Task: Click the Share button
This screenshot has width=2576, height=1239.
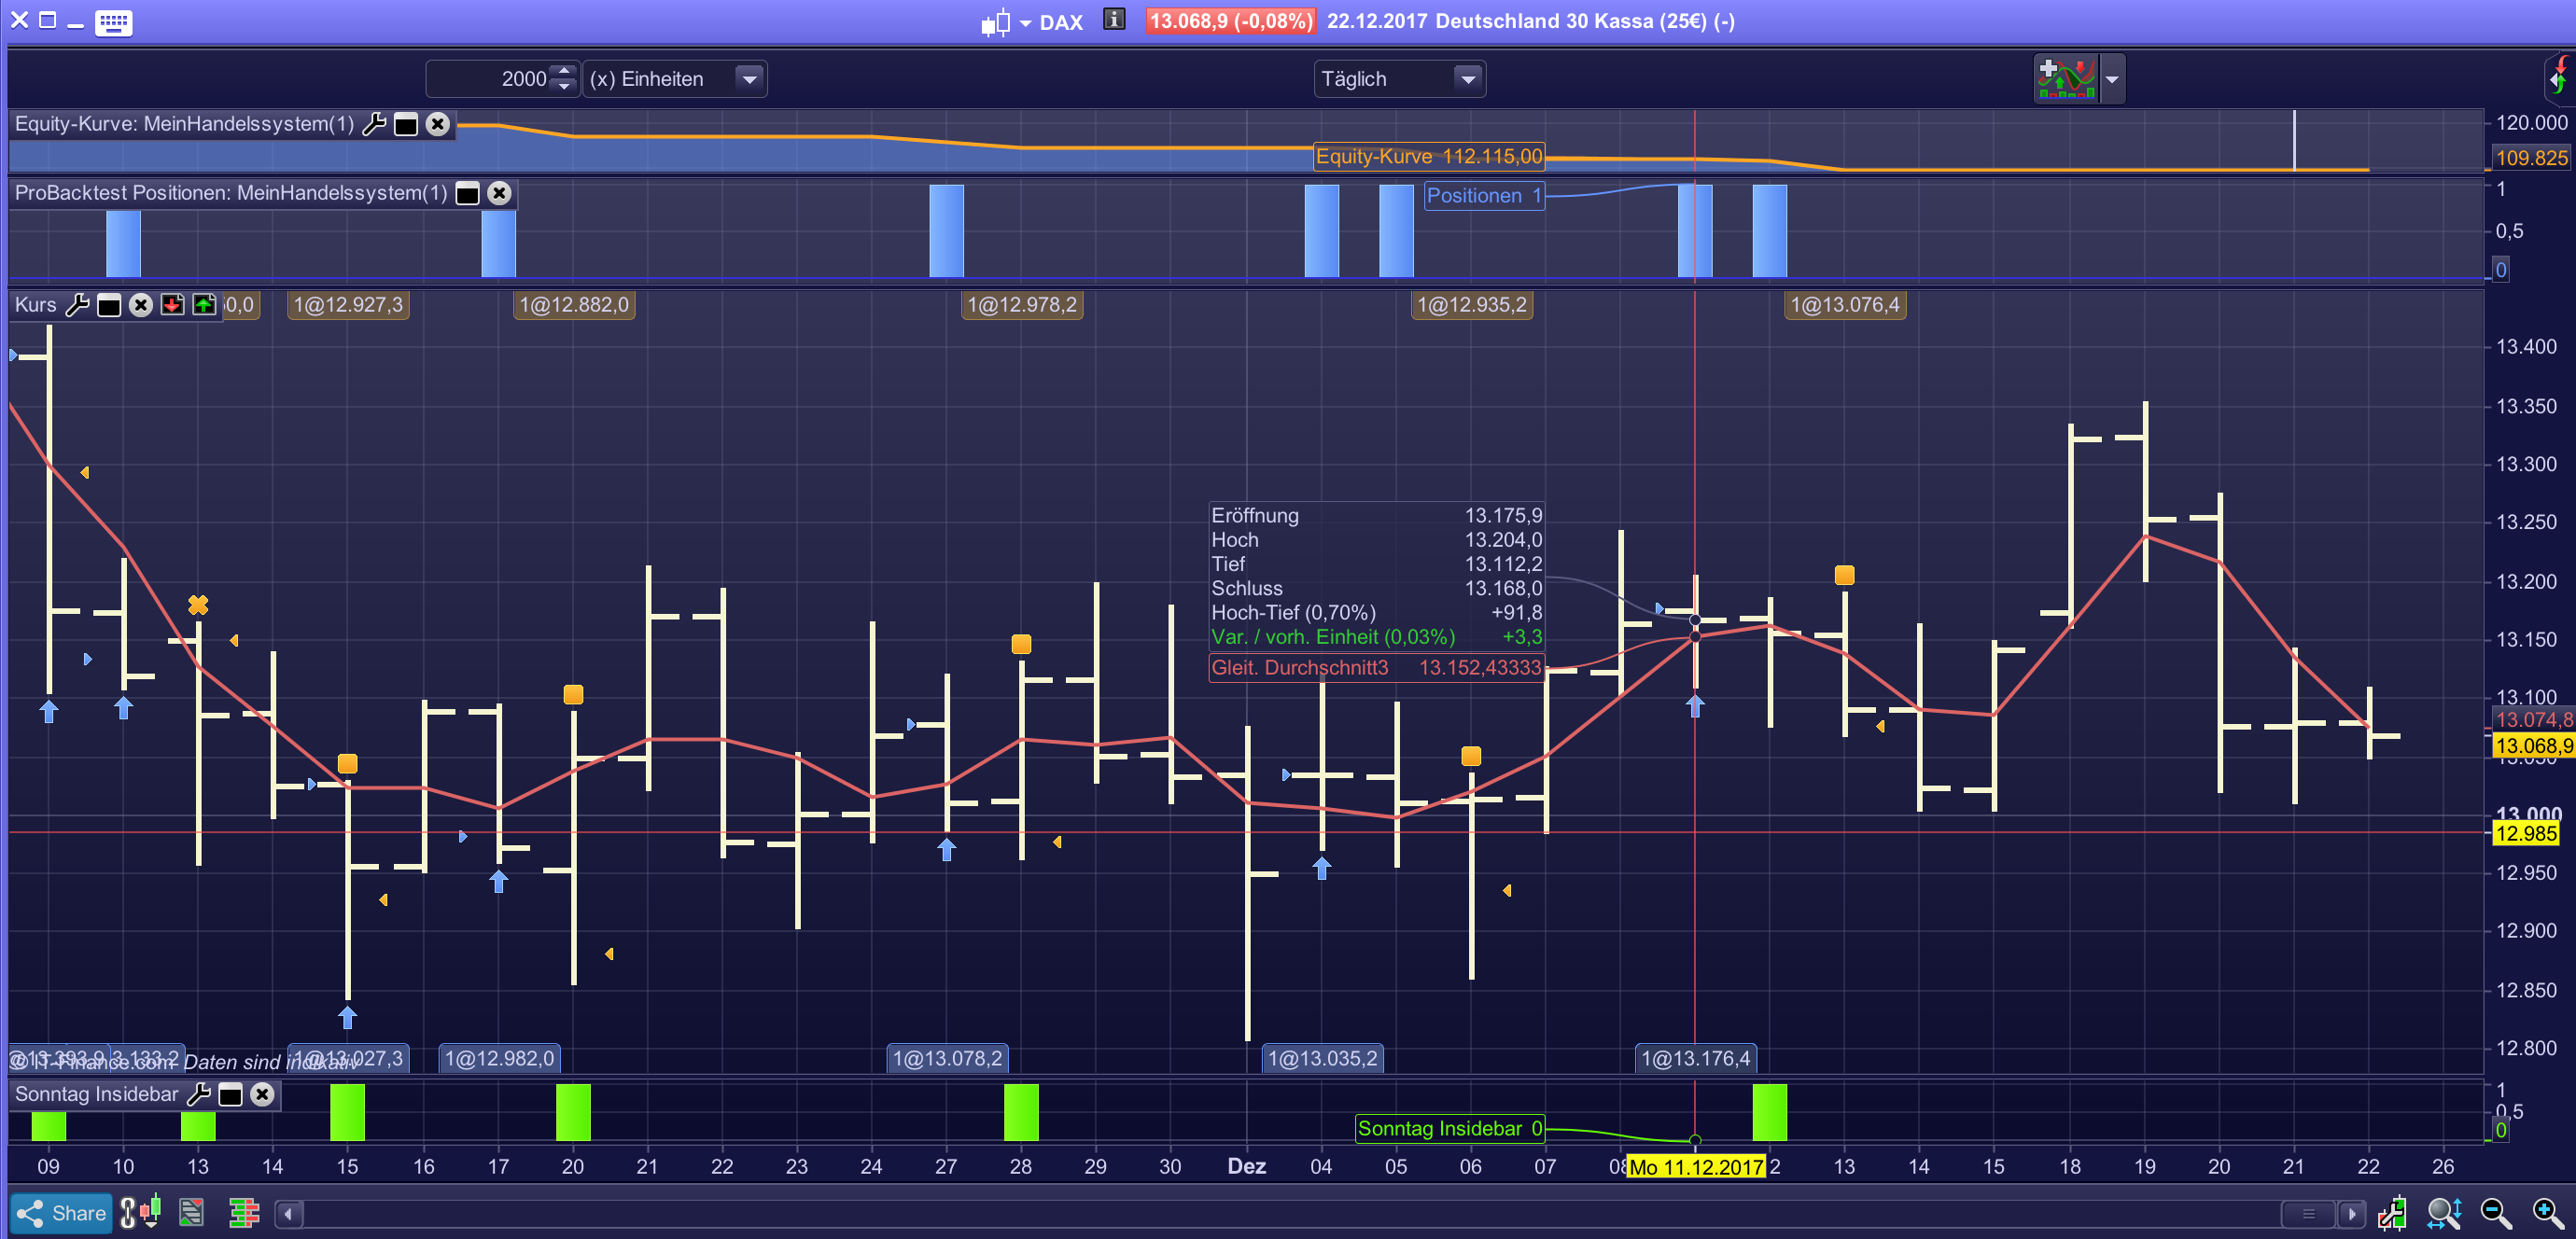Action: point(62,1213)
